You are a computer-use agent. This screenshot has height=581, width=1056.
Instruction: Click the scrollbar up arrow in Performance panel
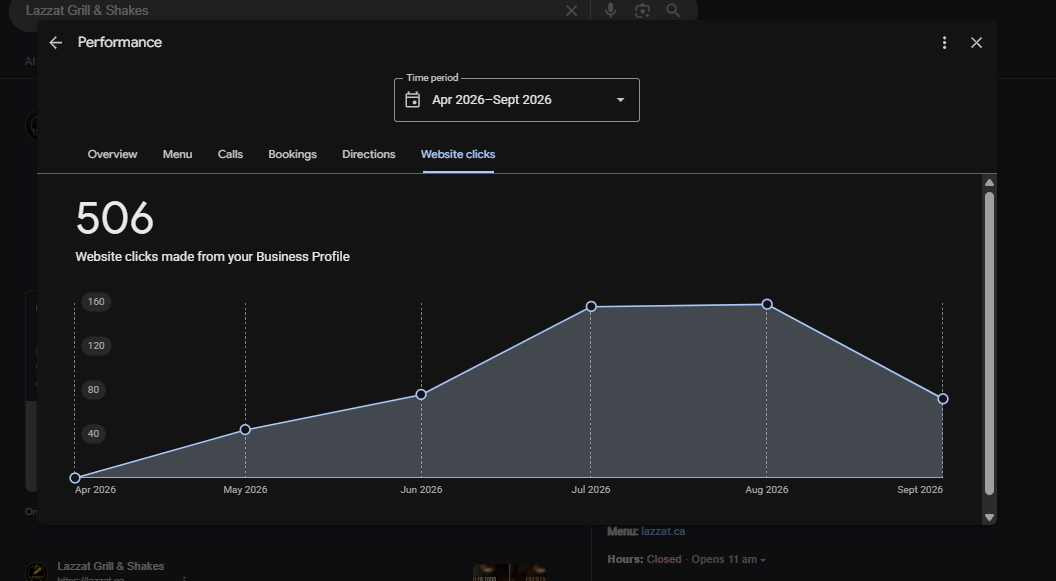(989, 183)
